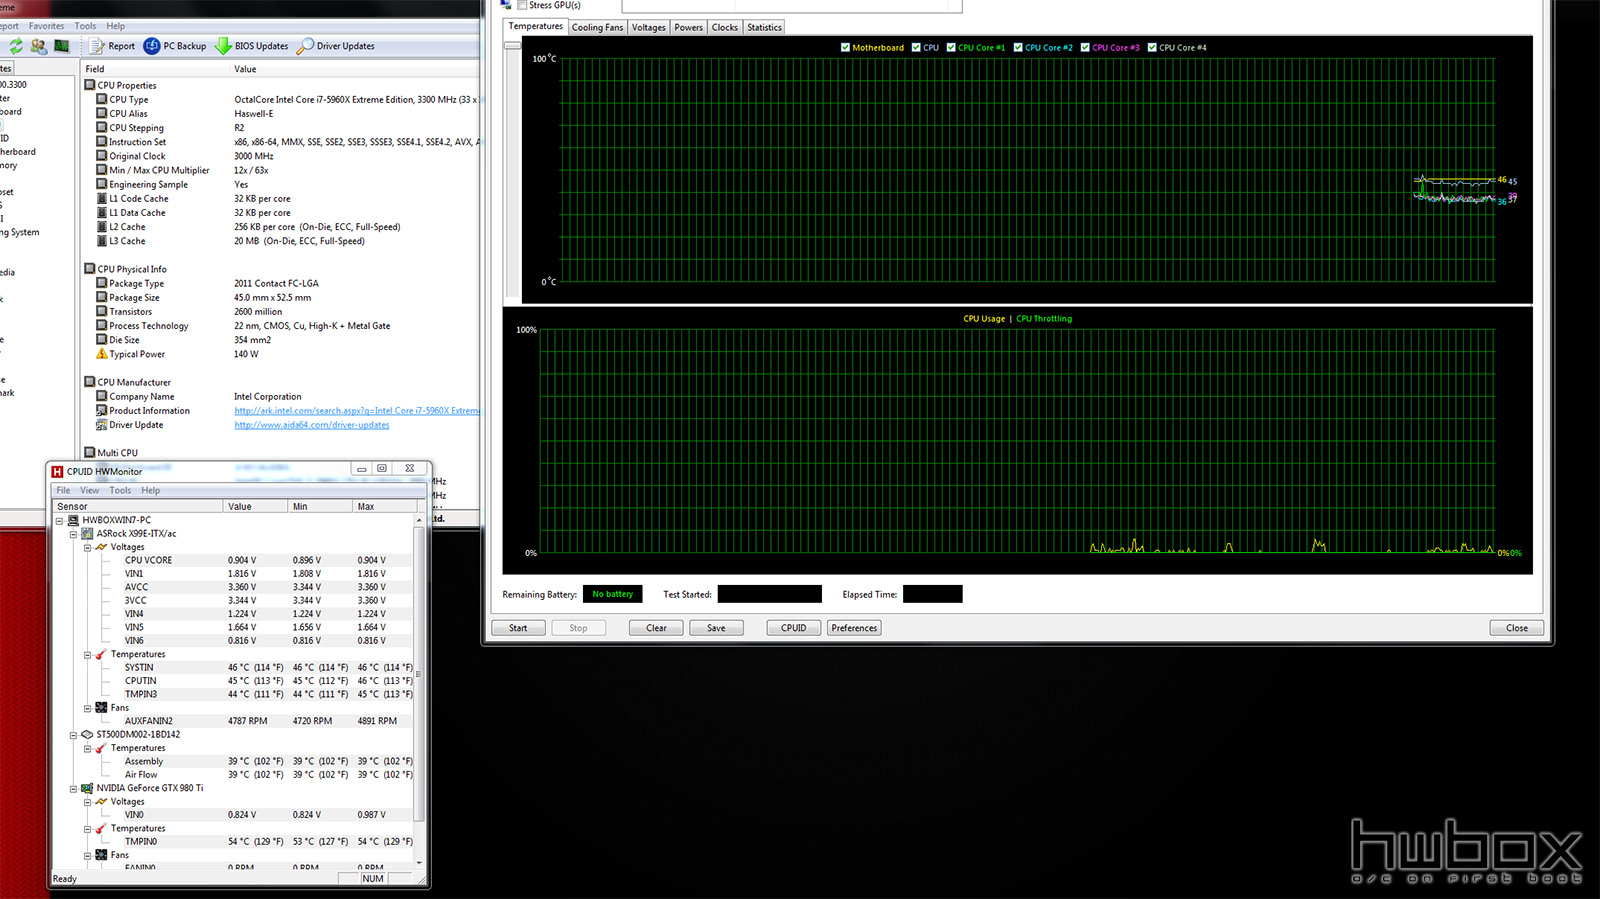
Task: Click the Report toolbar button in AIDA64
Action: pyautogui.click(x=112, y=46)
